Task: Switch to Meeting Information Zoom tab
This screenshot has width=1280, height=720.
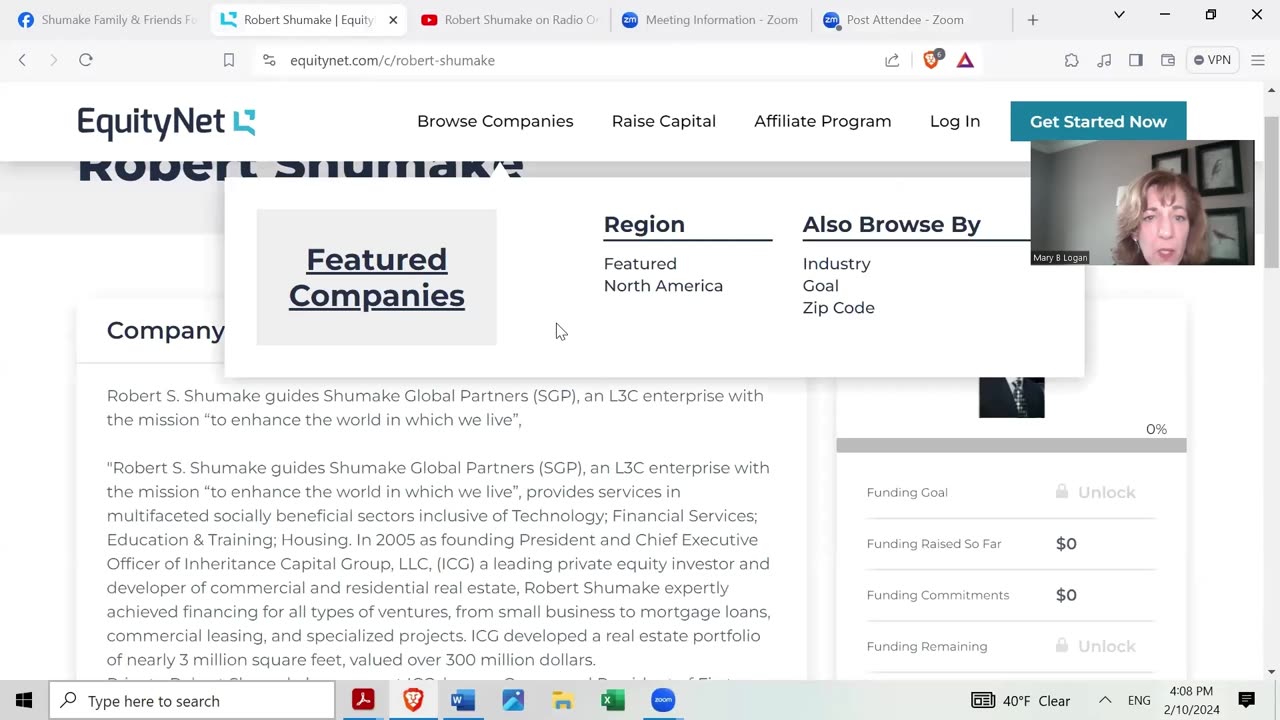Action: click(x=711, y=20)
